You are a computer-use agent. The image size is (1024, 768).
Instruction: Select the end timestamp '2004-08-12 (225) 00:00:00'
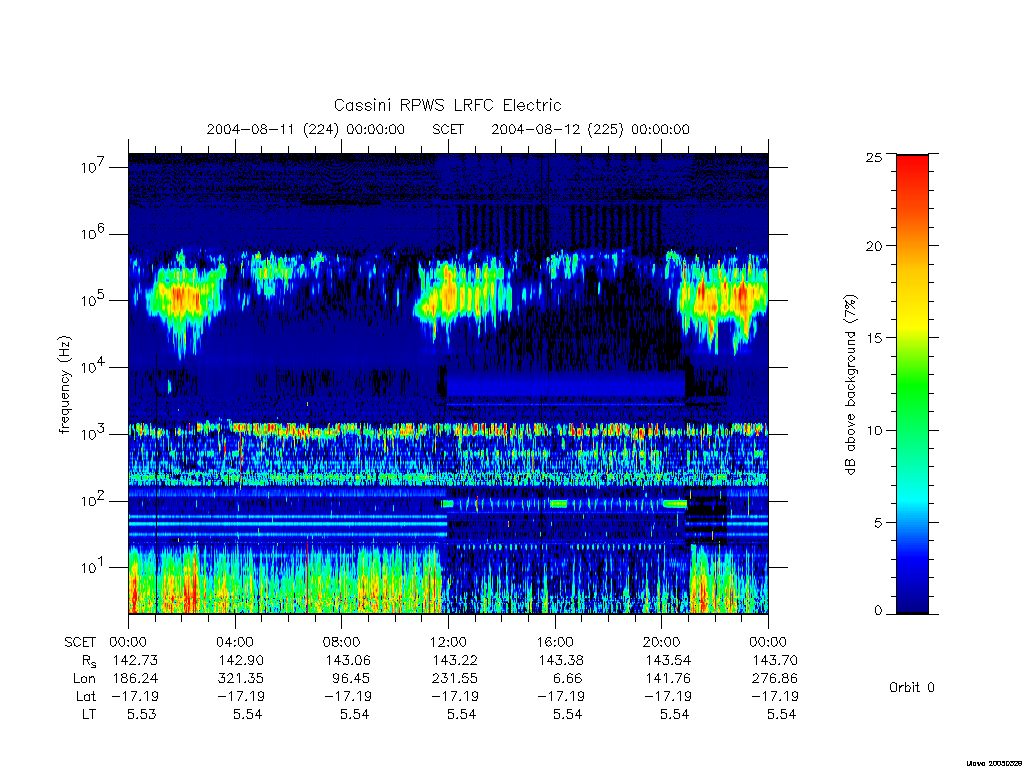(x=590, y=129)
